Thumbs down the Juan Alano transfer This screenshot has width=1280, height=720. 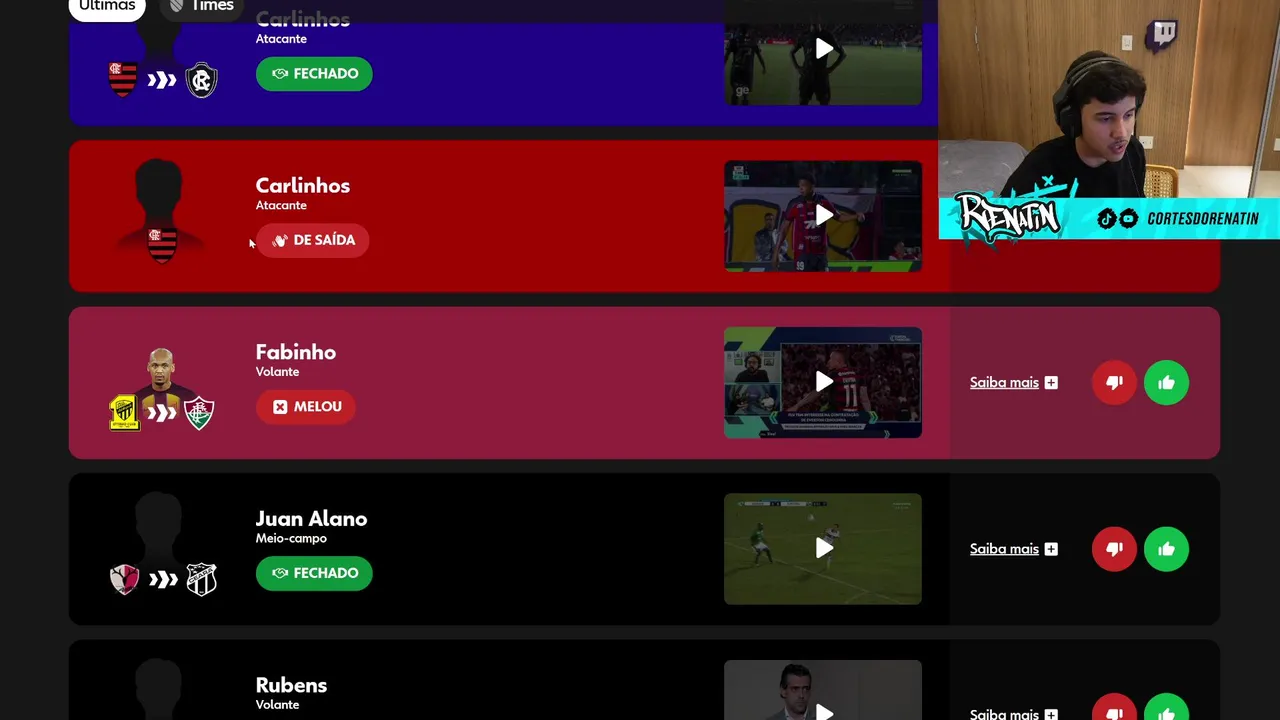coord(1114,548)
